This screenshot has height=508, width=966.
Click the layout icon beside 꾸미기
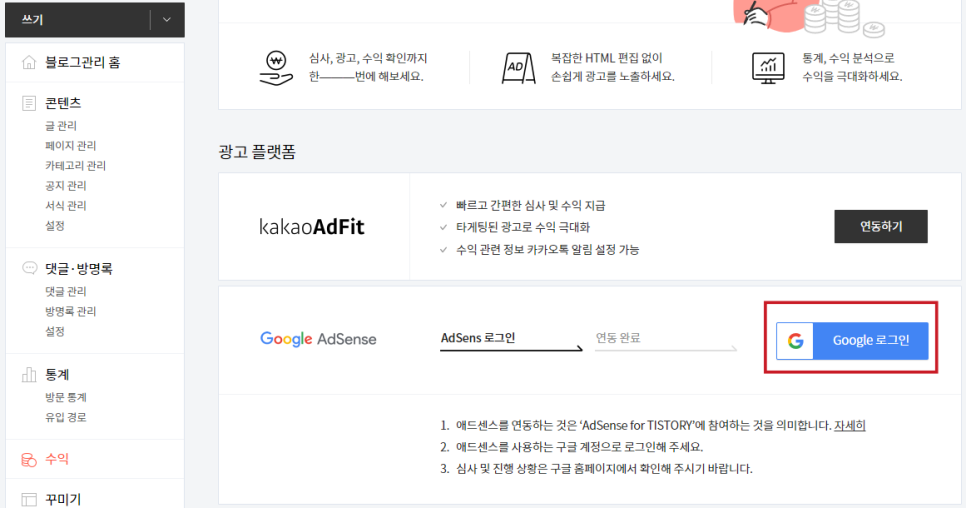[29, 499]
